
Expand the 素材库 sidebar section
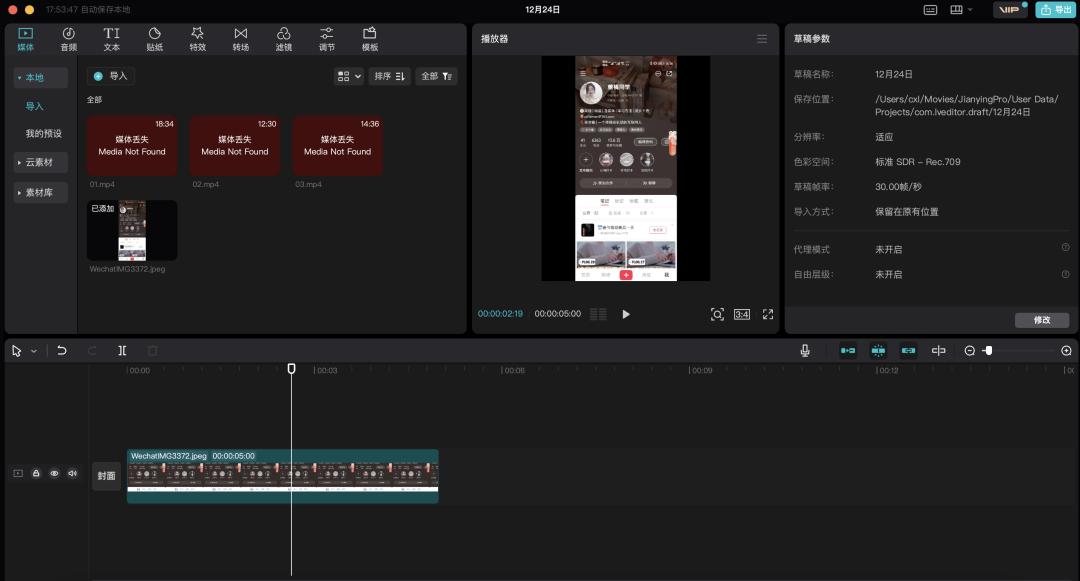(40, 194)
